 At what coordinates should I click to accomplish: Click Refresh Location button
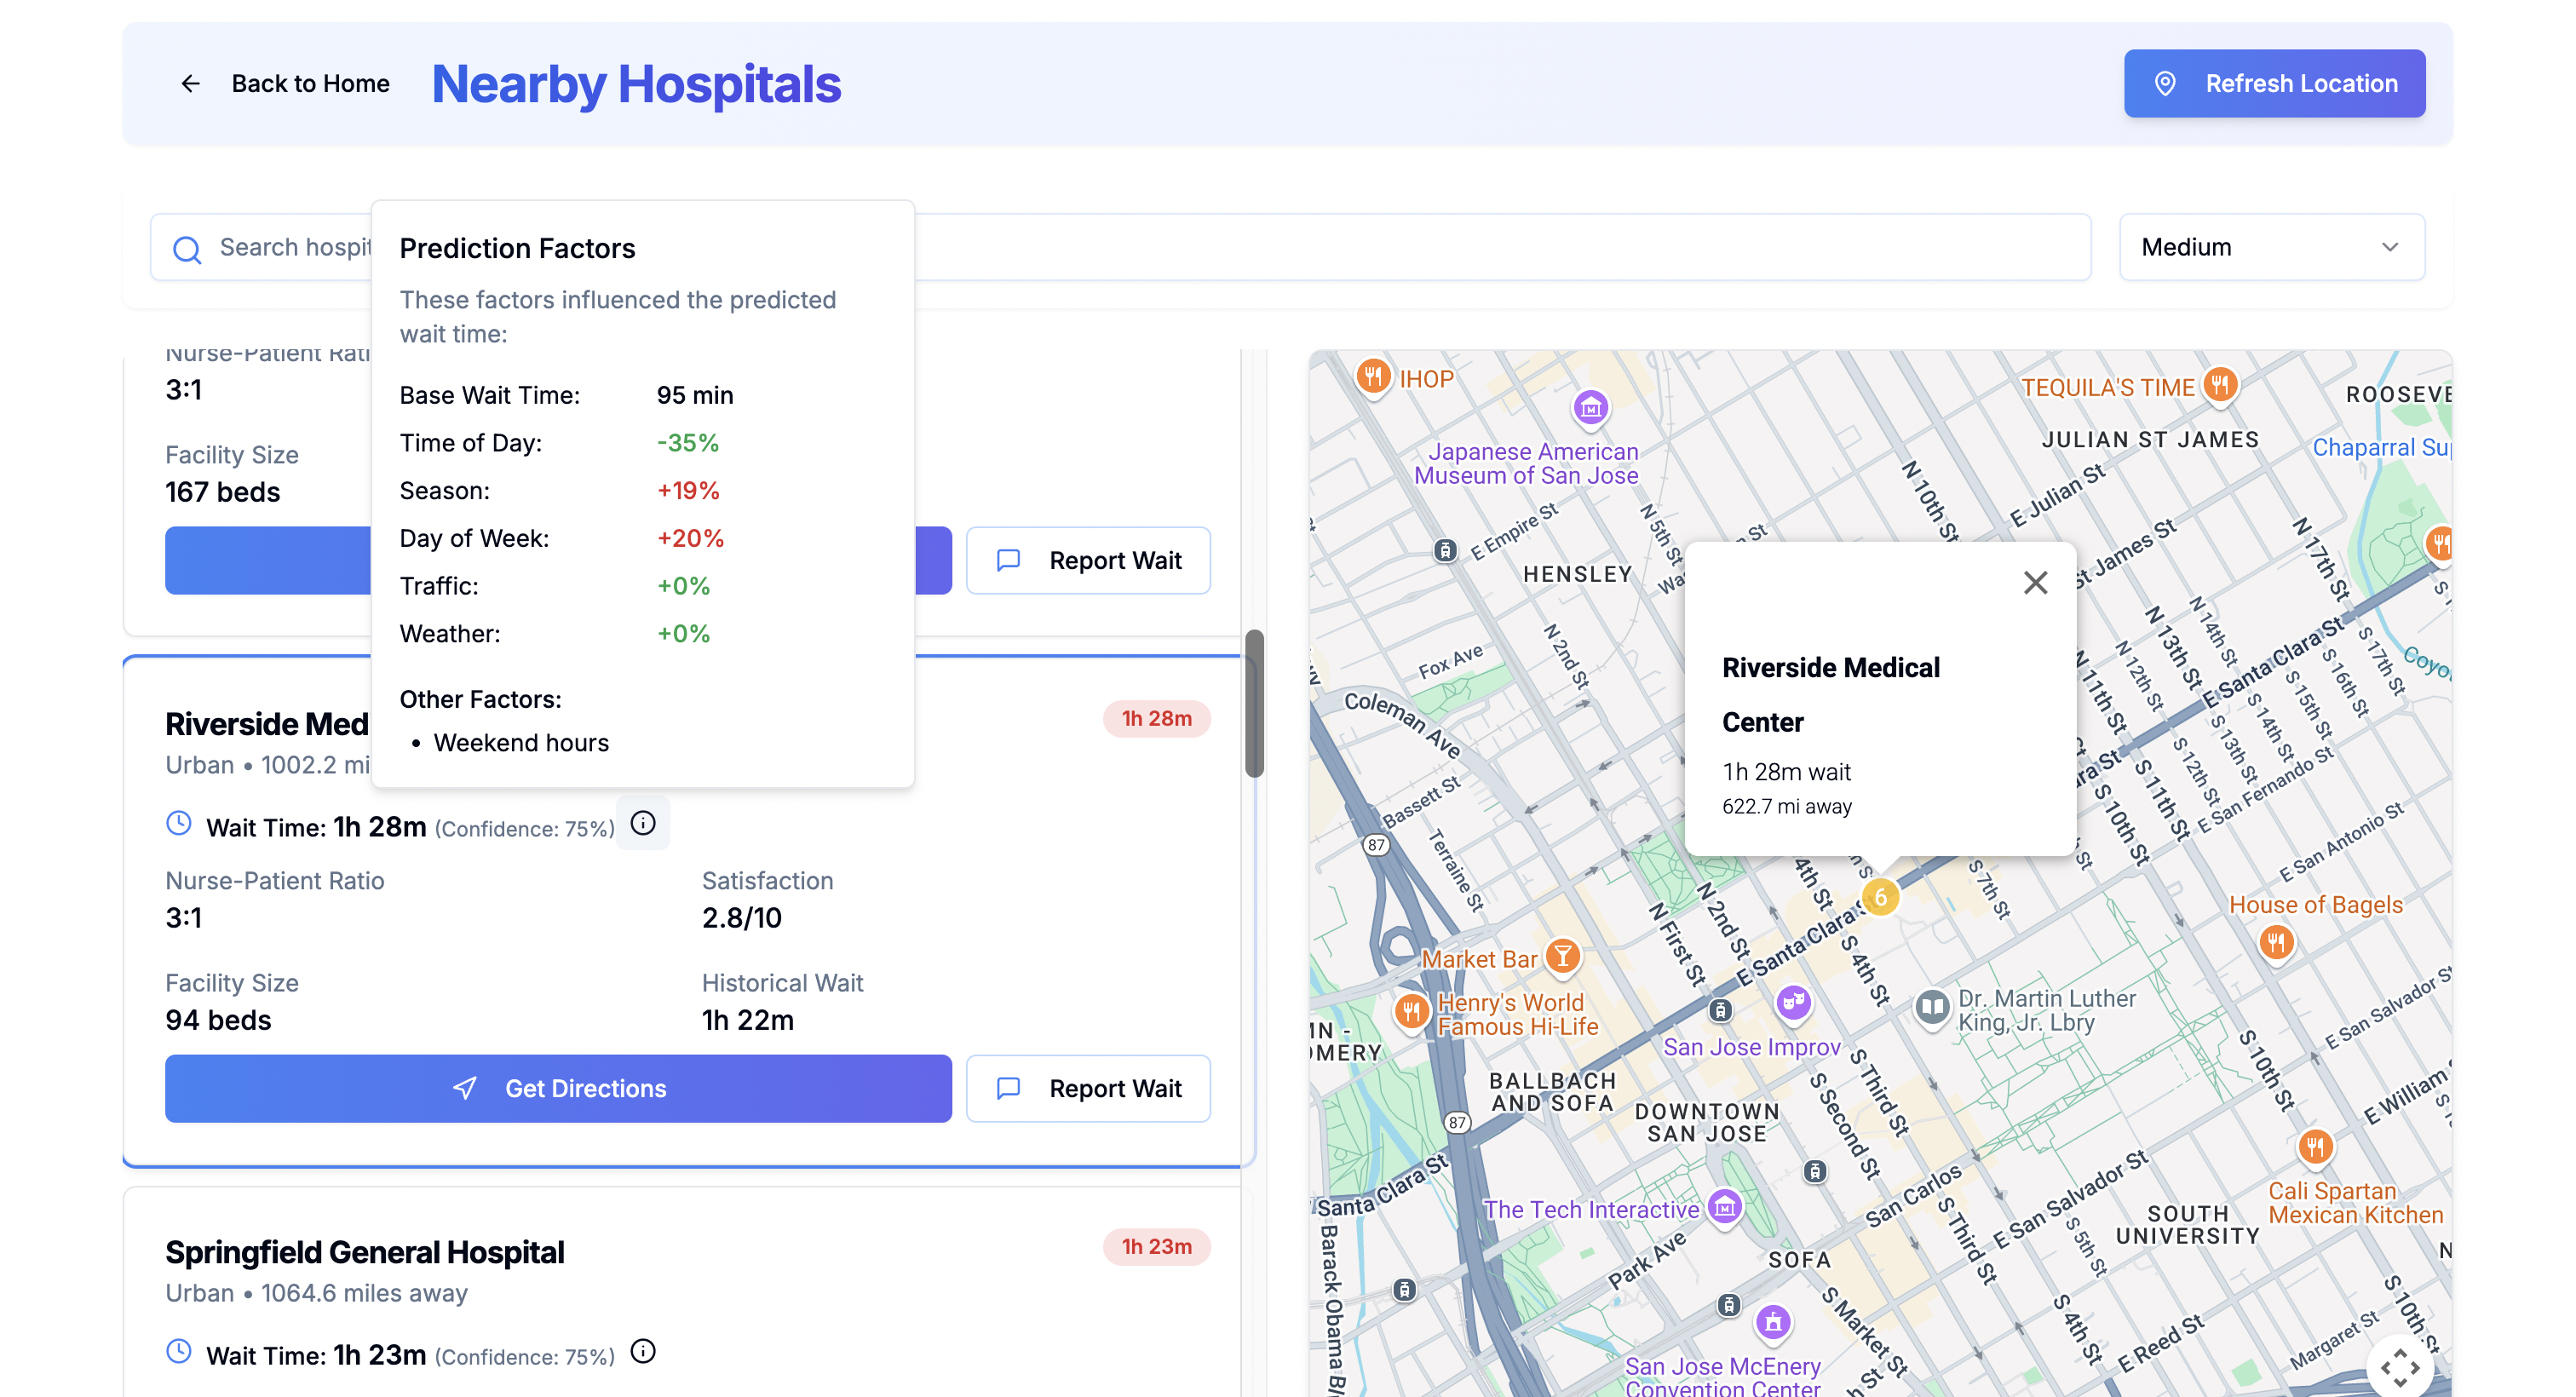2274,84
